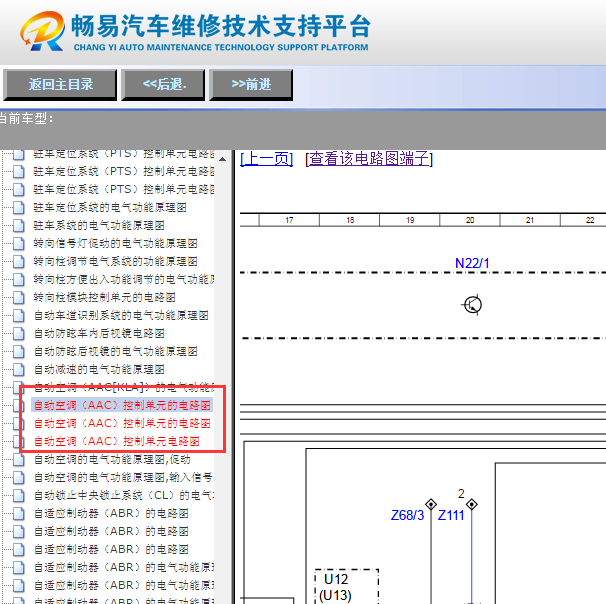The height and width of the screenshot is (604, 606).
Task: Click column number 21 in diagram ruler
Action: point(530,220)
